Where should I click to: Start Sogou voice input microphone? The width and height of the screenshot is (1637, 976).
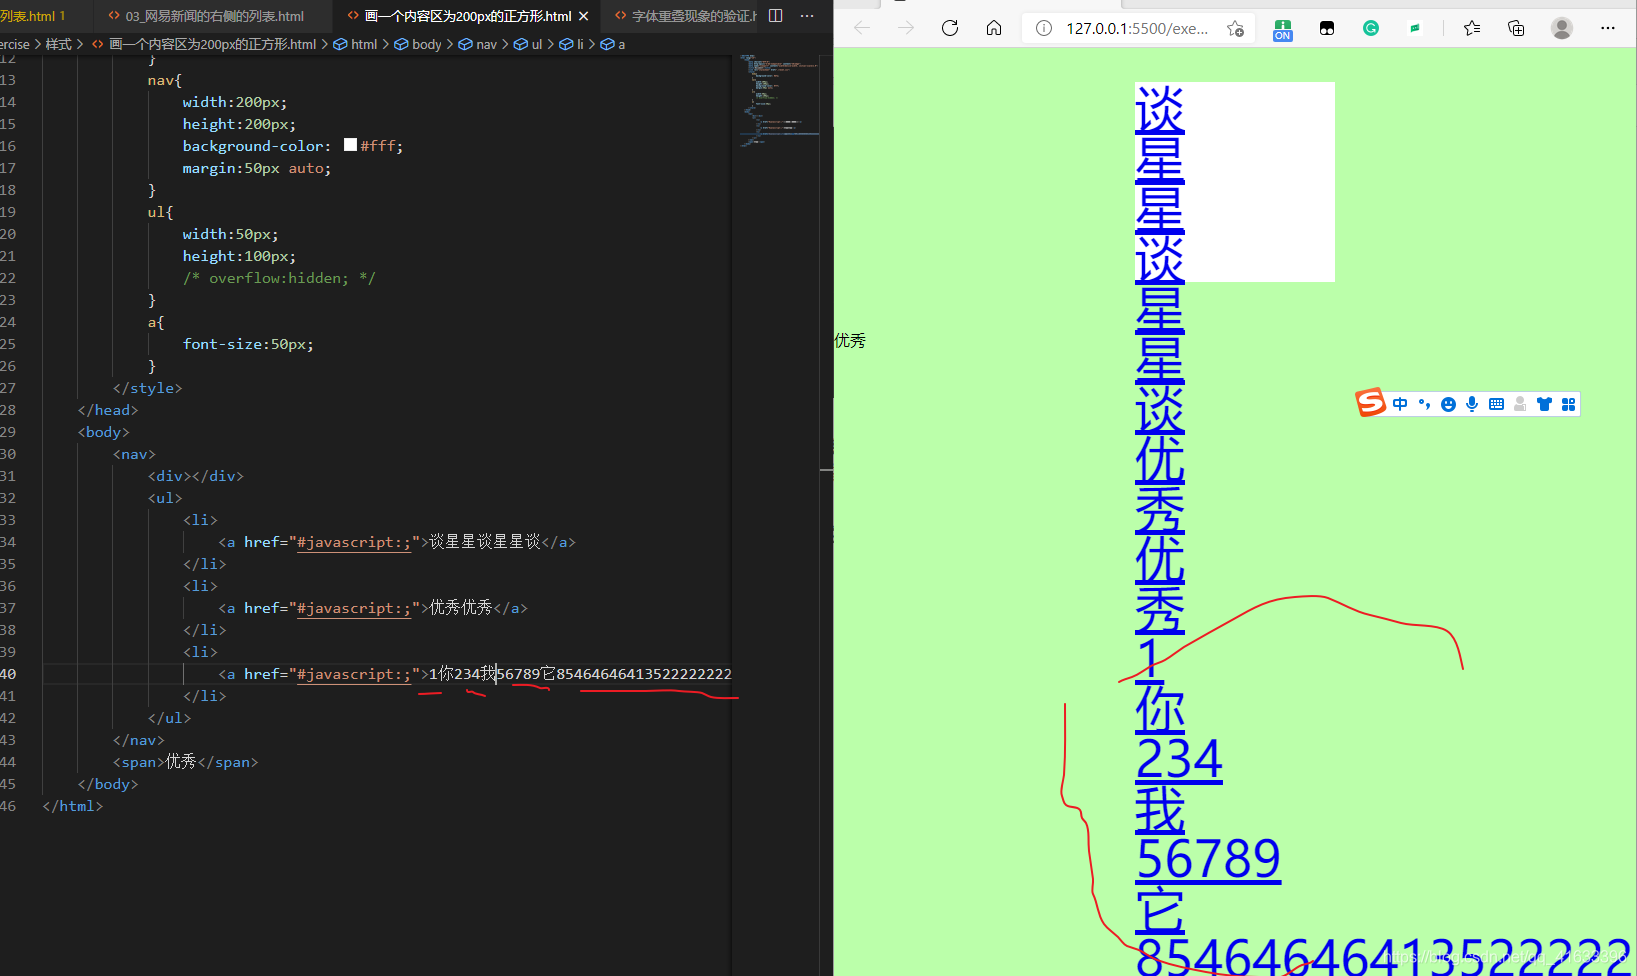[x=1472, y=404]
